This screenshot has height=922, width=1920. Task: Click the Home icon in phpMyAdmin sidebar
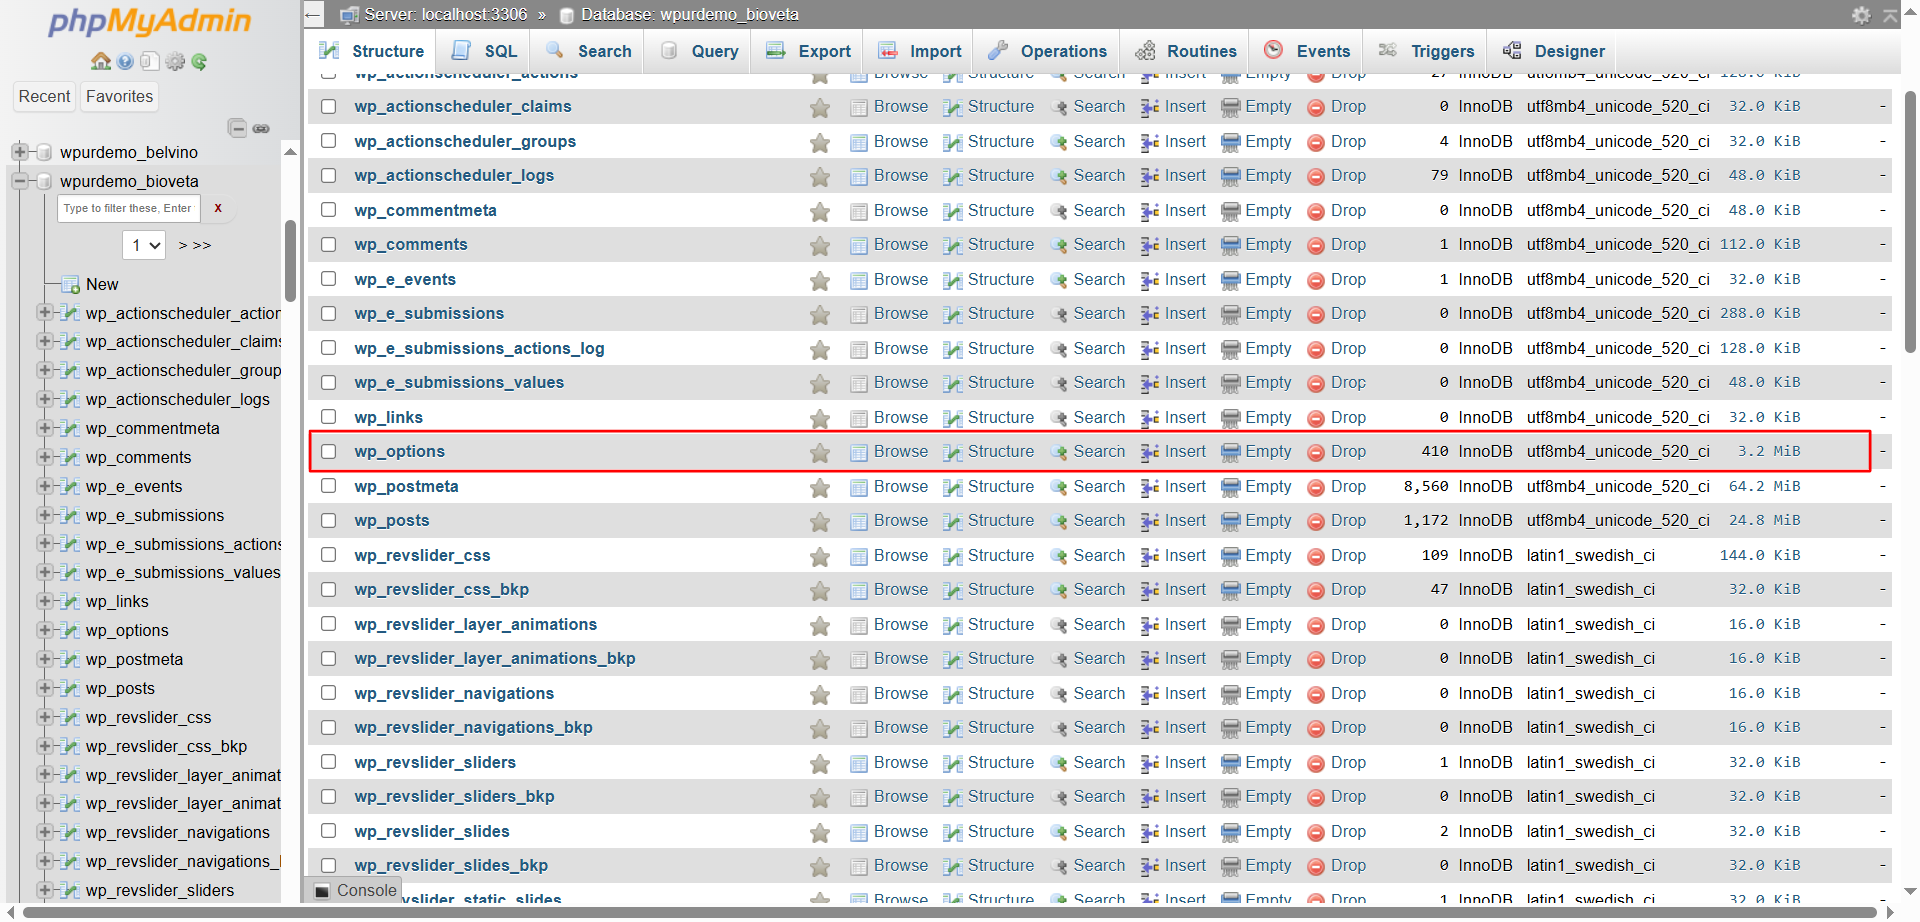pyautogui.click(x=100, y=62)
